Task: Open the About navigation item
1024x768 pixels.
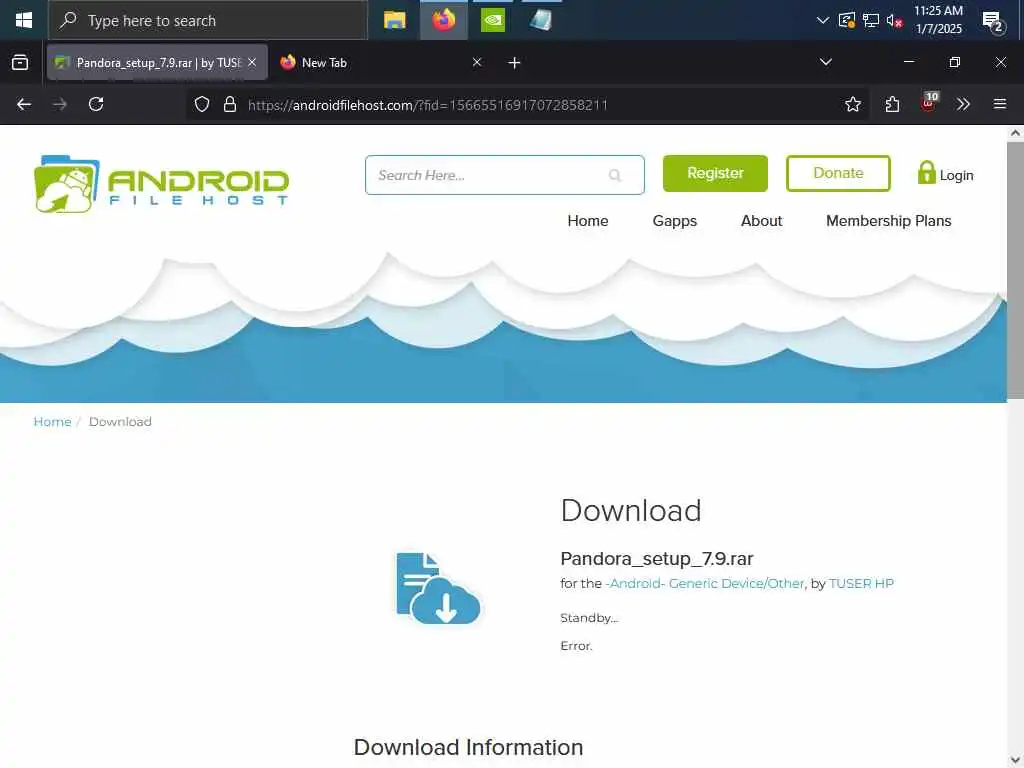Action: coord(761,221)
